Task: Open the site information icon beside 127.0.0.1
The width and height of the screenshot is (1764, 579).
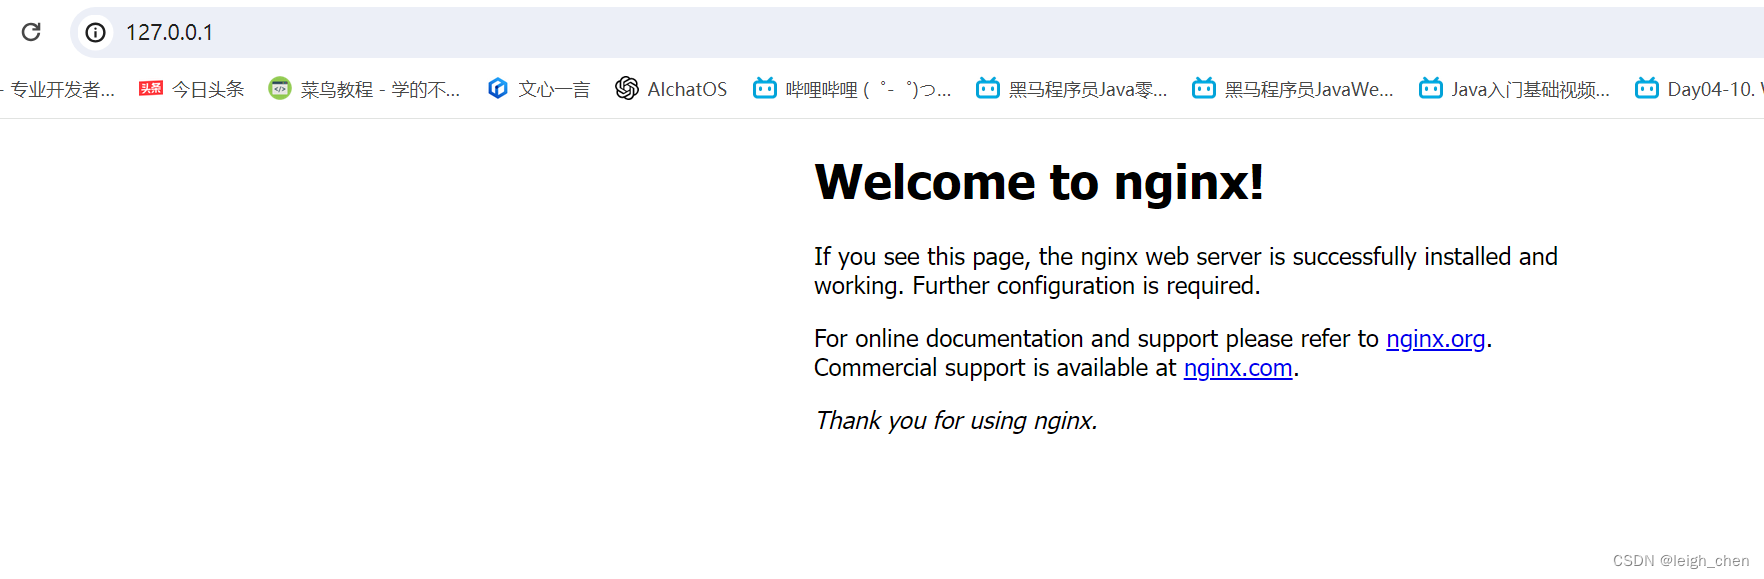Action: point(95,33)
